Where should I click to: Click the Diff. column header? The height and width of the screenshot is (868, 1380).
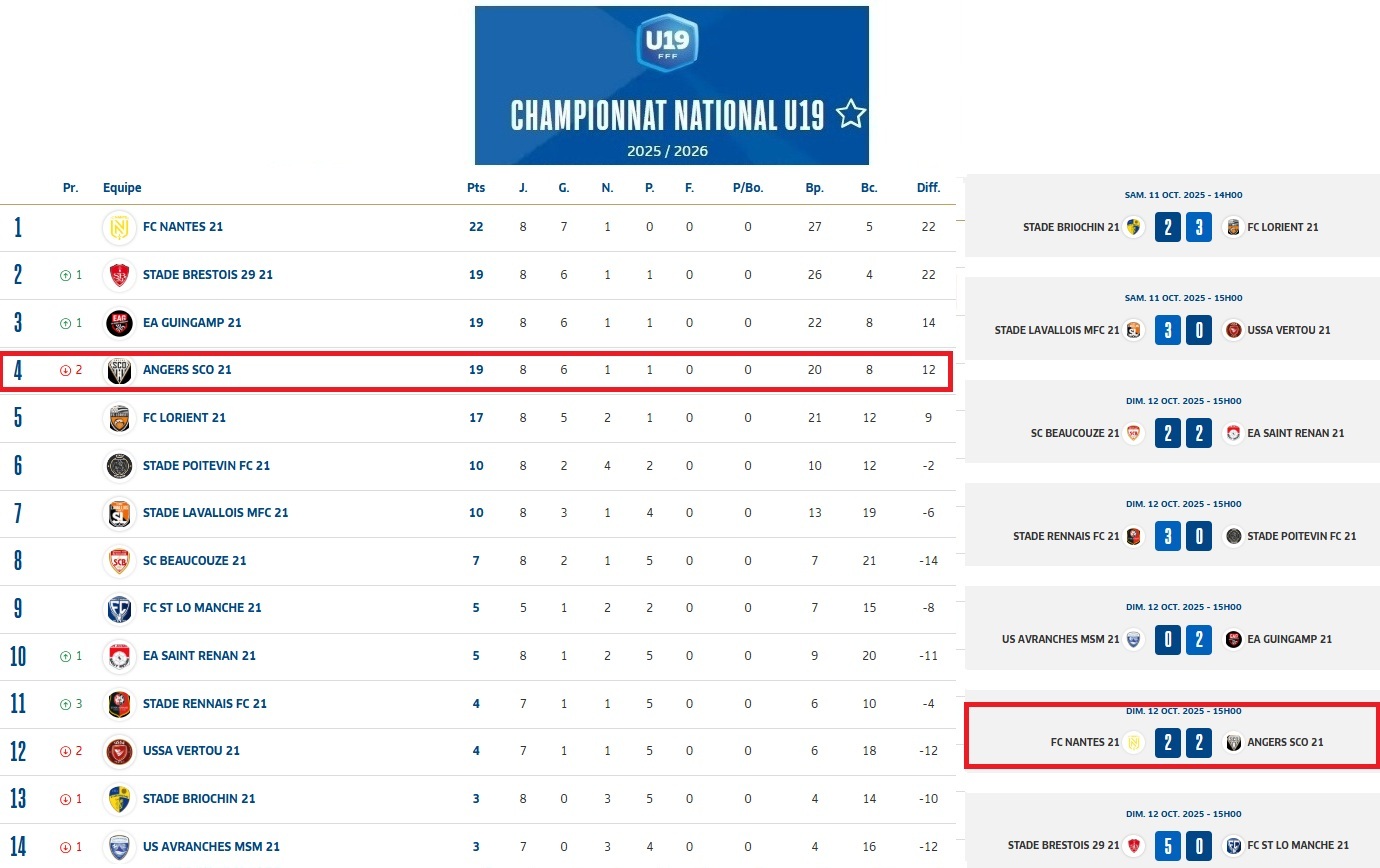[928, 188]
